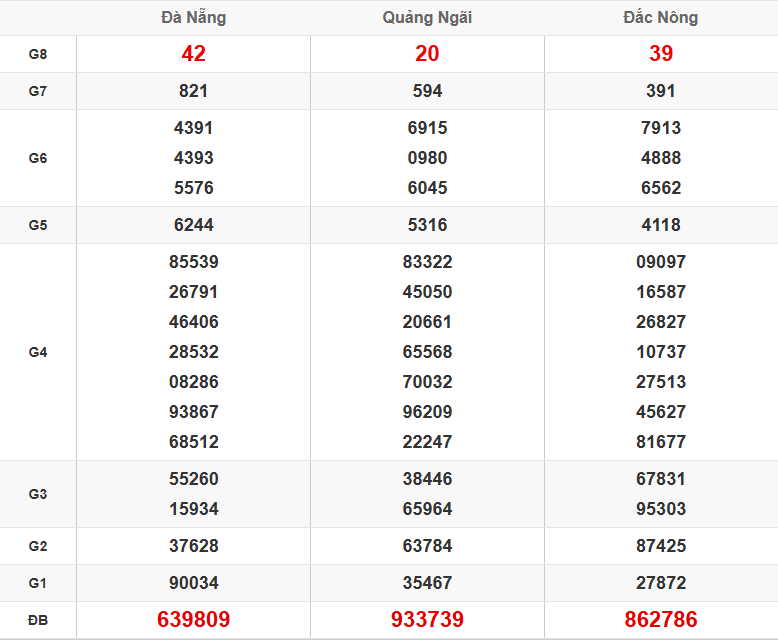Select Quảng Ngãi G8 number 20
Screen dimensions: 778x640
(427, 54)
